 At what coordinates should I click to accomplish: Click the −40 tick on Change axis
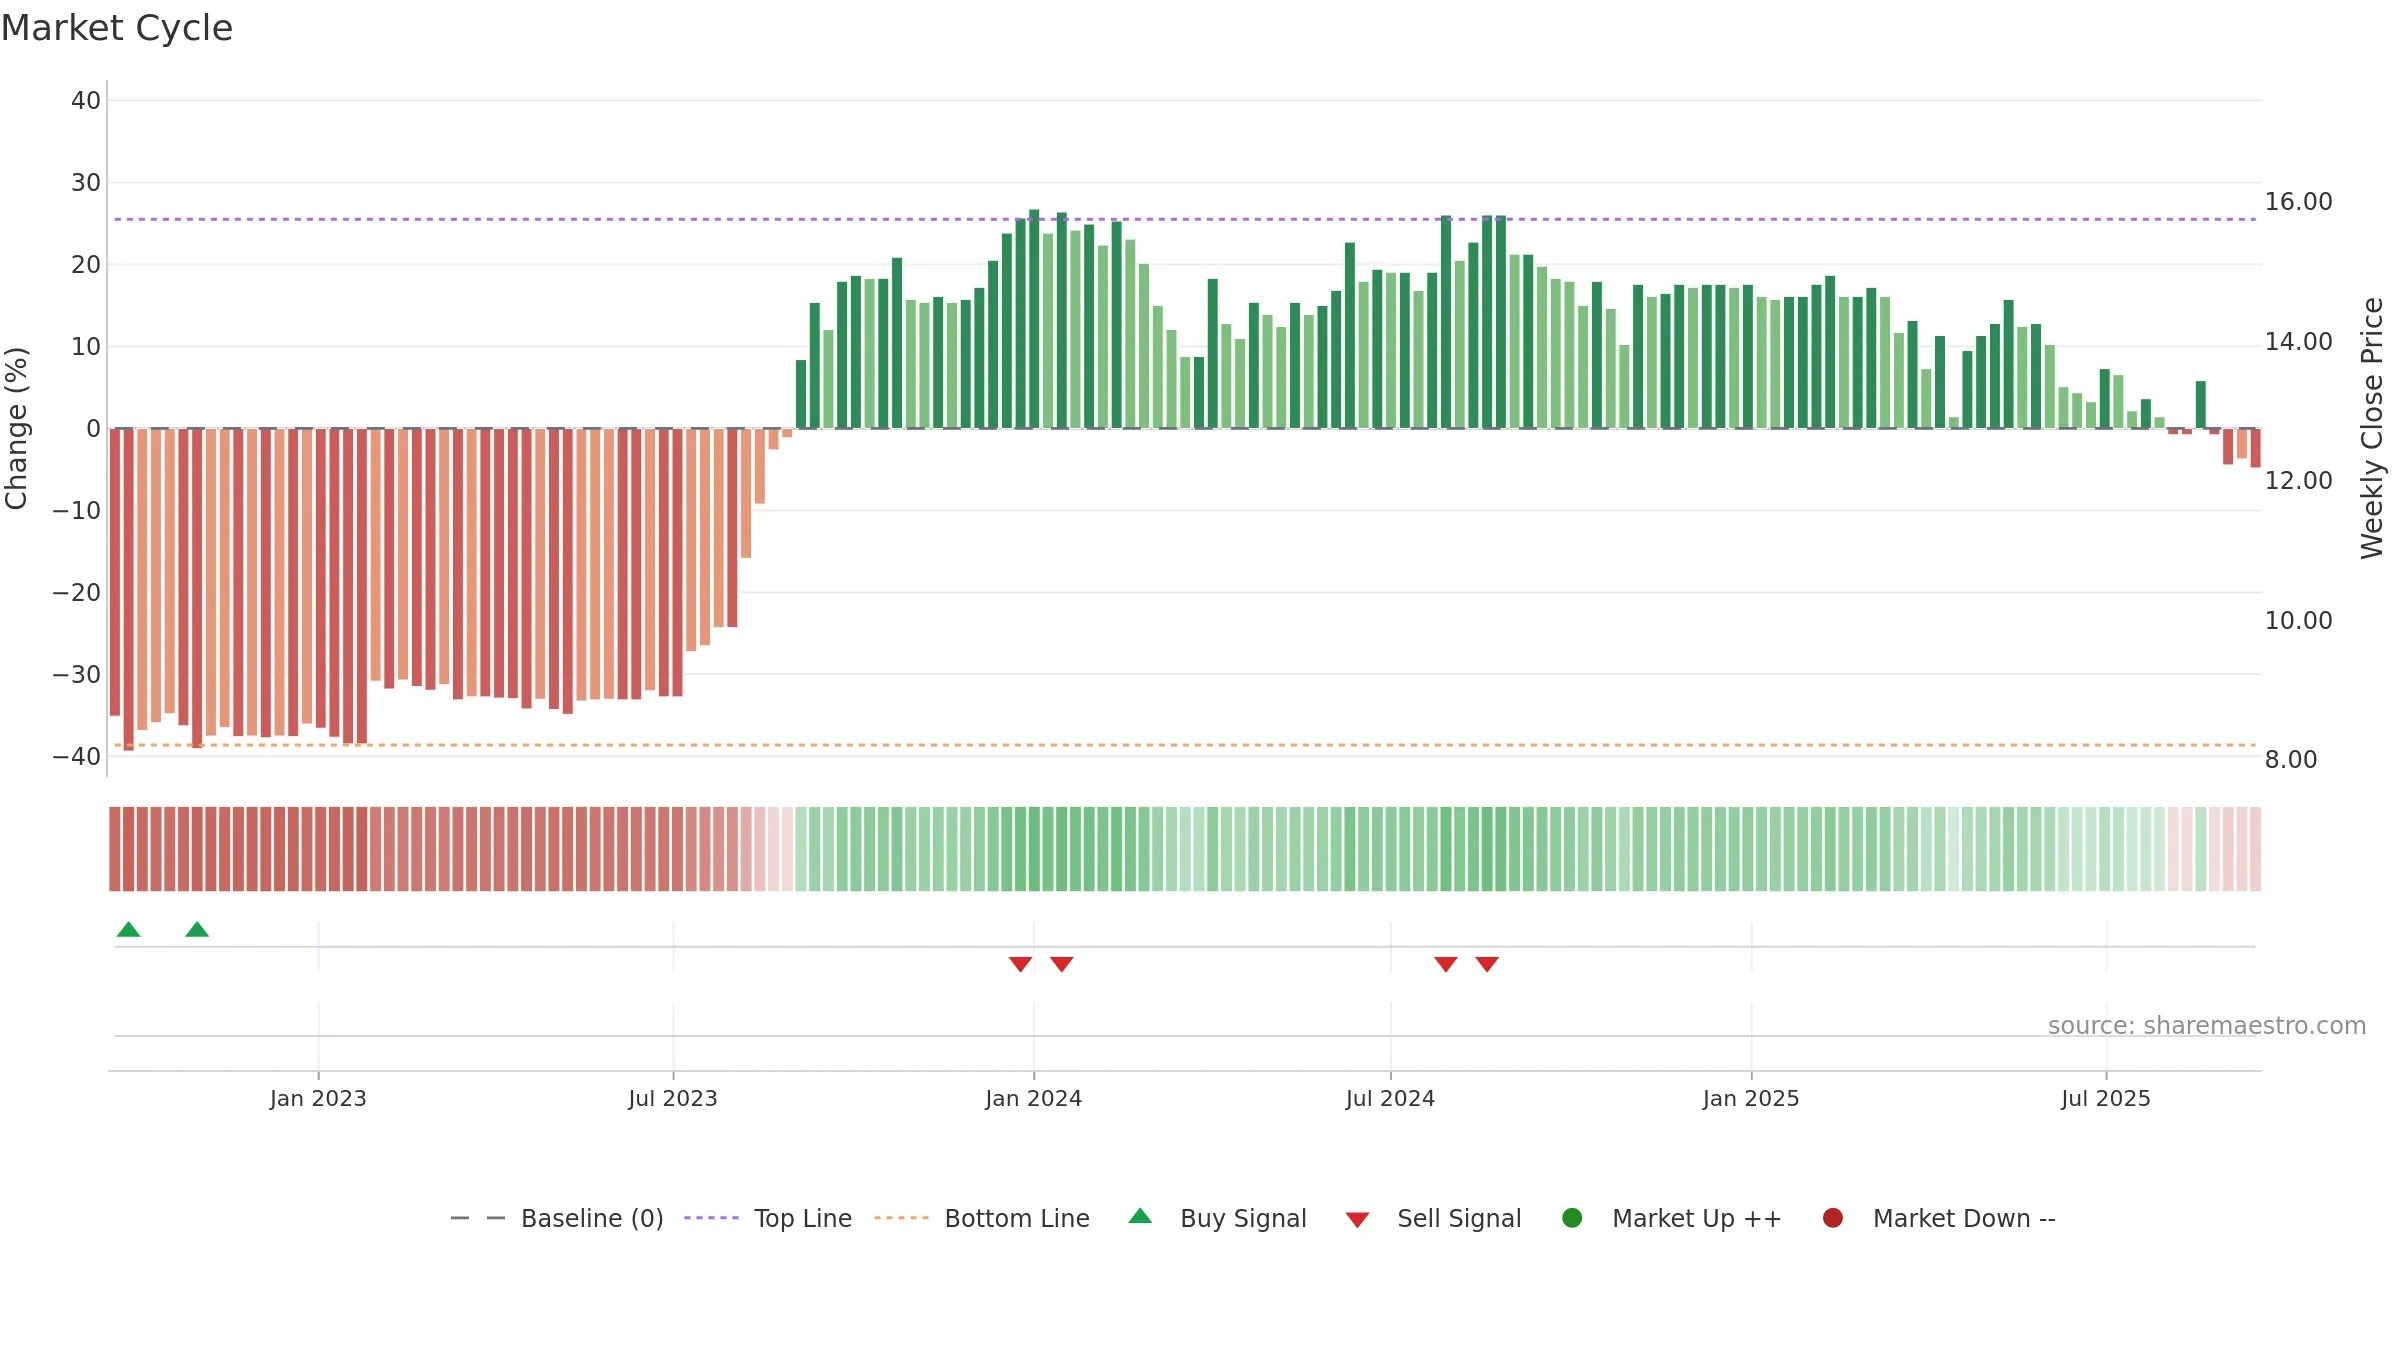point(77,757)
